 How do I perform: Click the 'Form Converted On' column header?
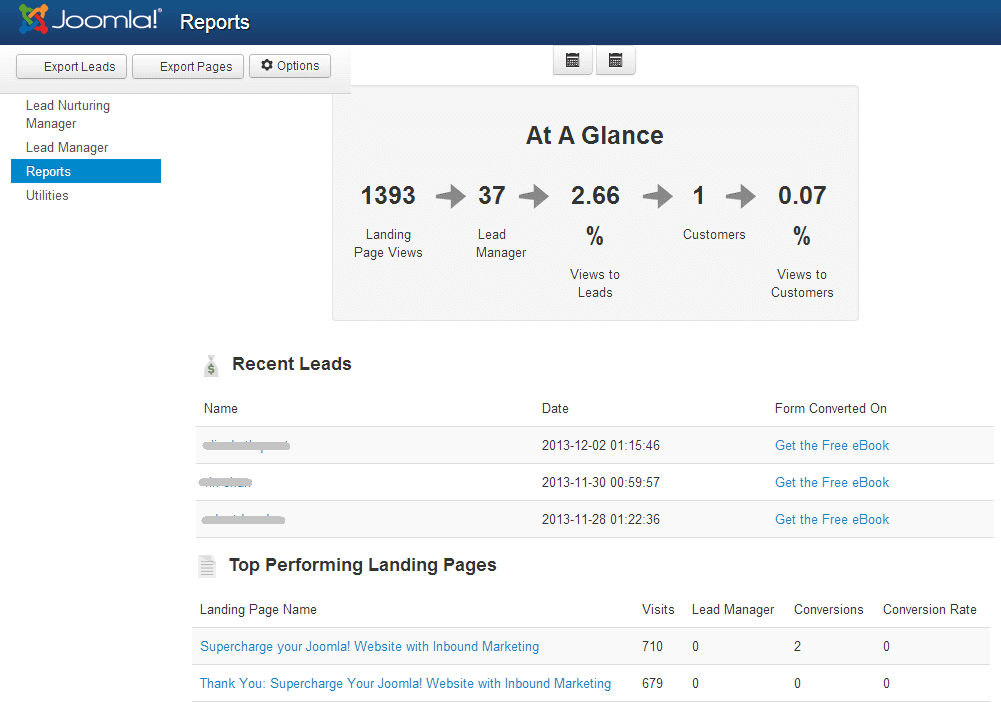pyautogui.click(x=831, y=408)
